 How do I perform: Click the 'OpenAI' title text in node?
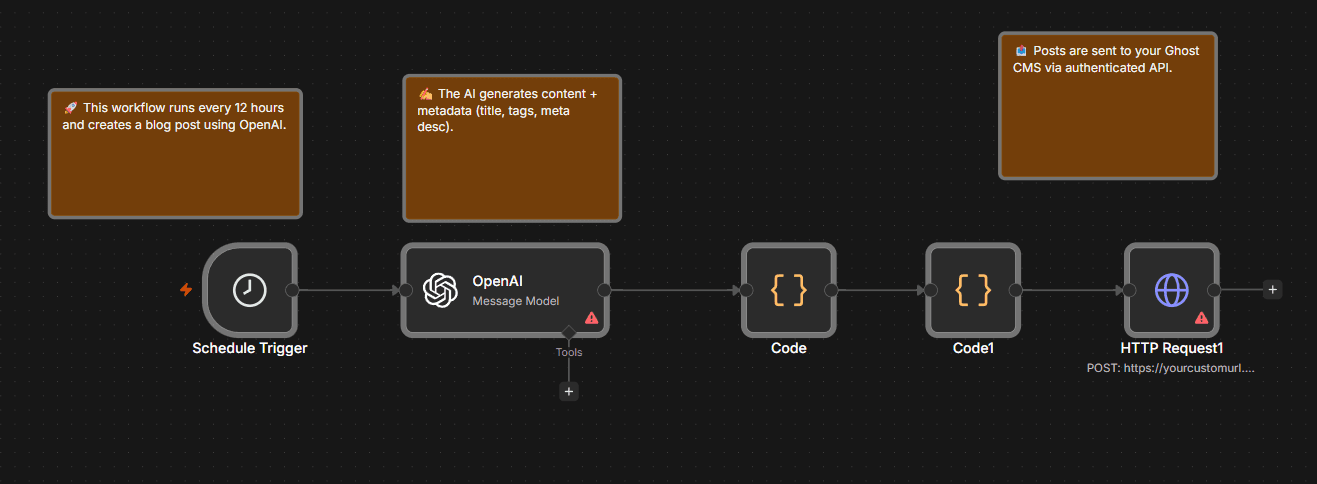click(x=498, y=281)
